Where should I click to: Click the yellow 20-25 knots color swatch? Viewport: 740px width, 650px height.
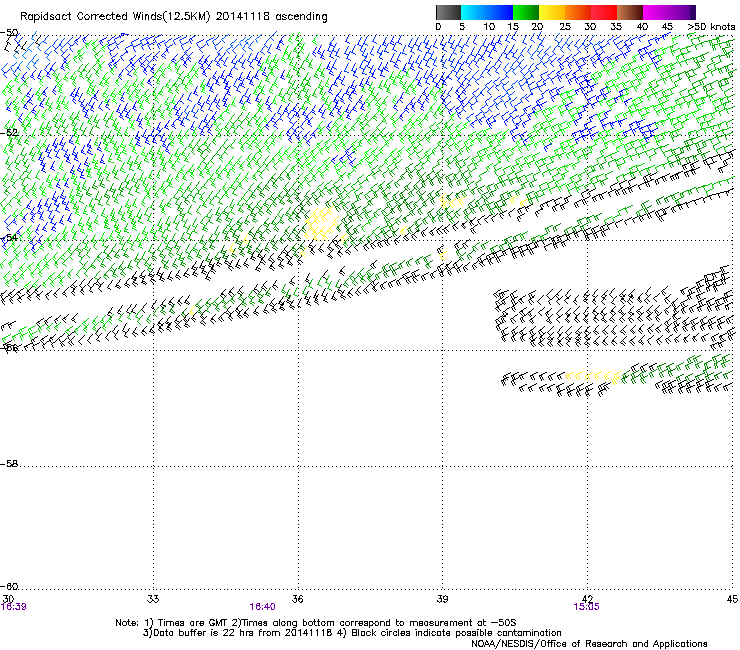coord(552,12)
